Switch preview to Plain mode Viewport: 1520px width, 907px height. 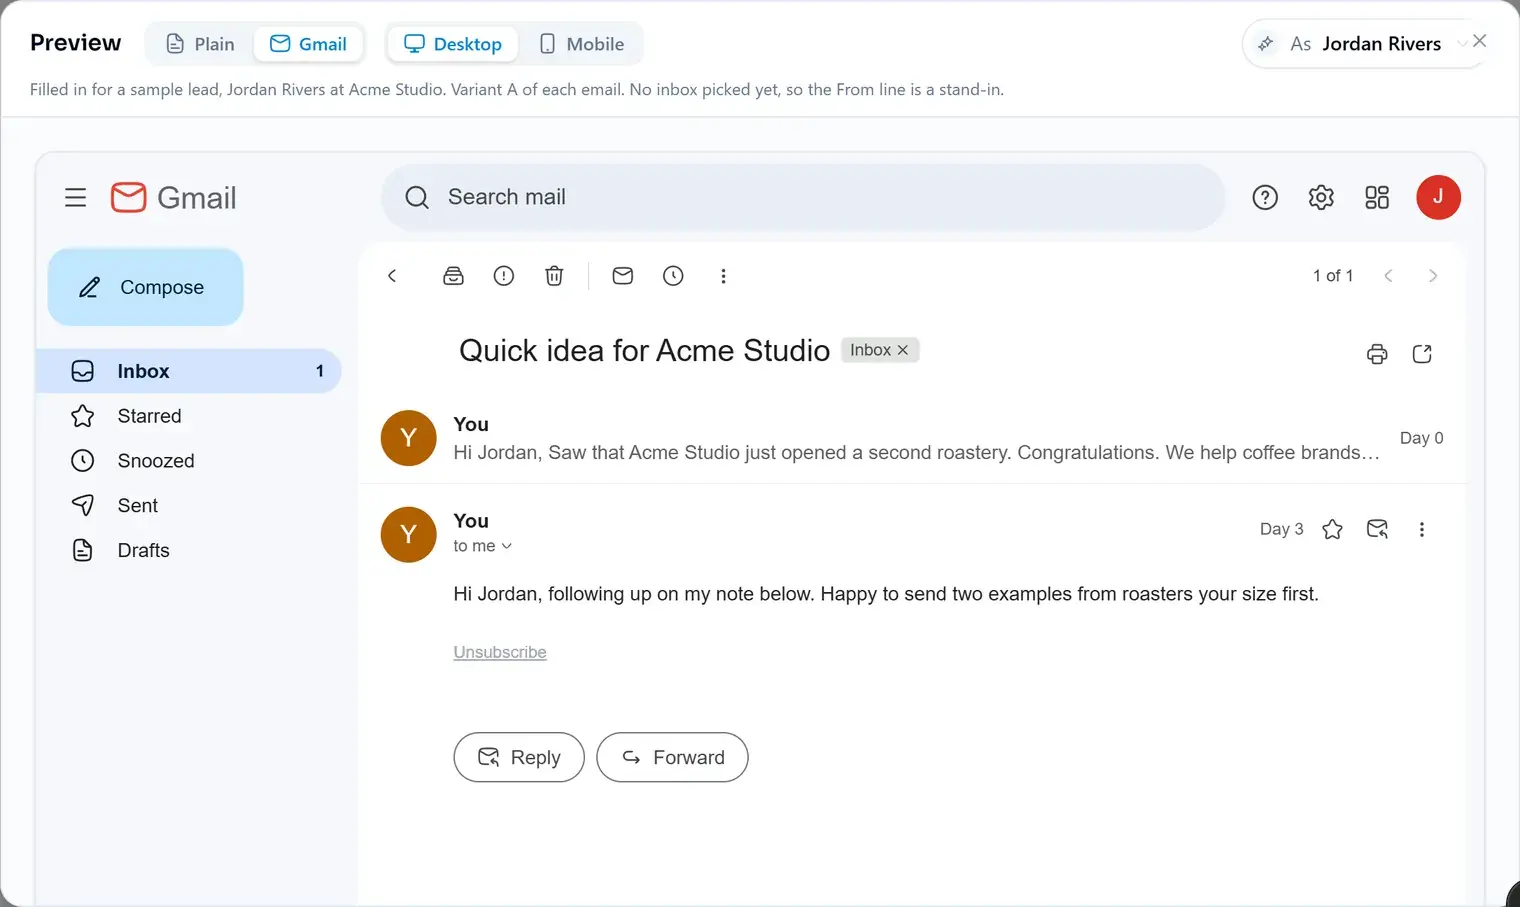point(201,44)
